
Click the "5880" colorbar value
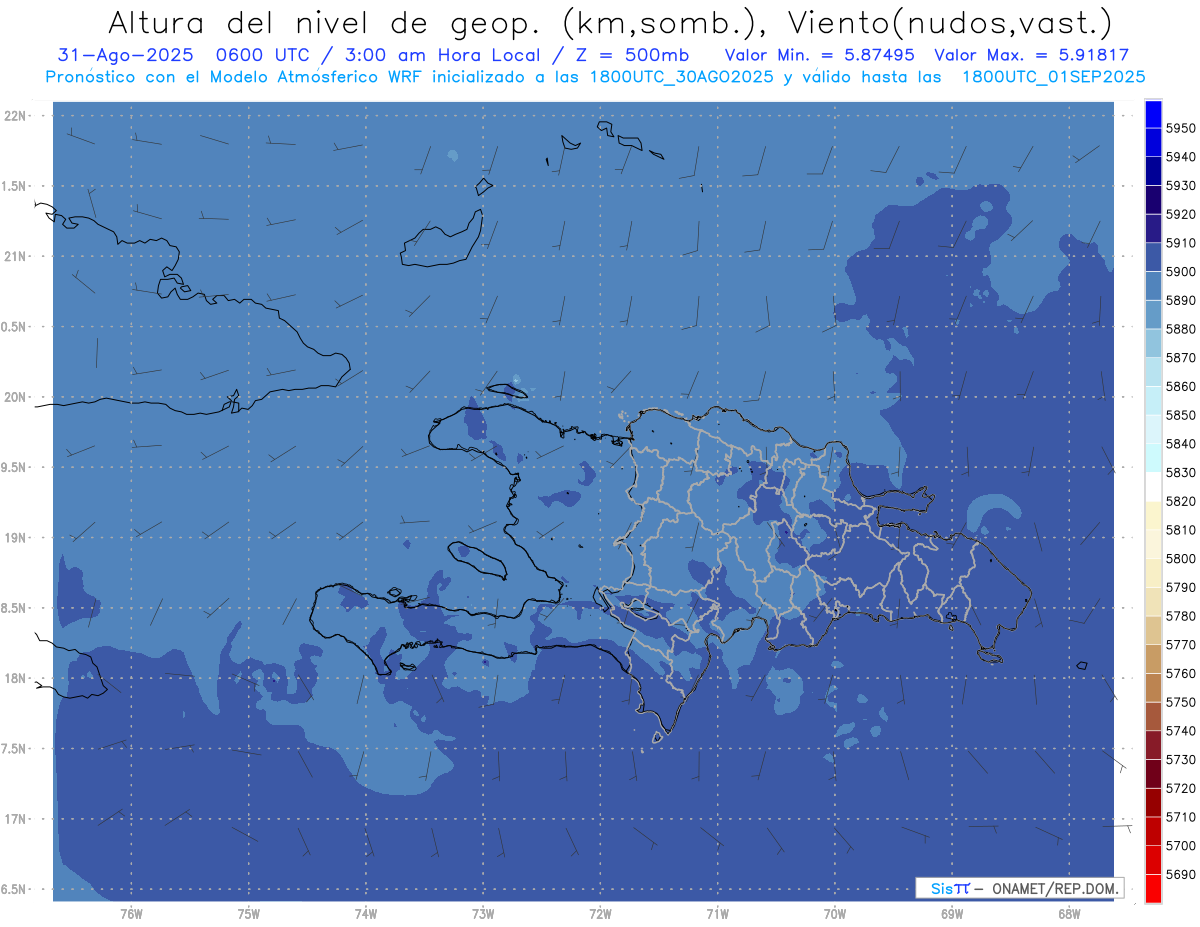tap(1181, 329)
